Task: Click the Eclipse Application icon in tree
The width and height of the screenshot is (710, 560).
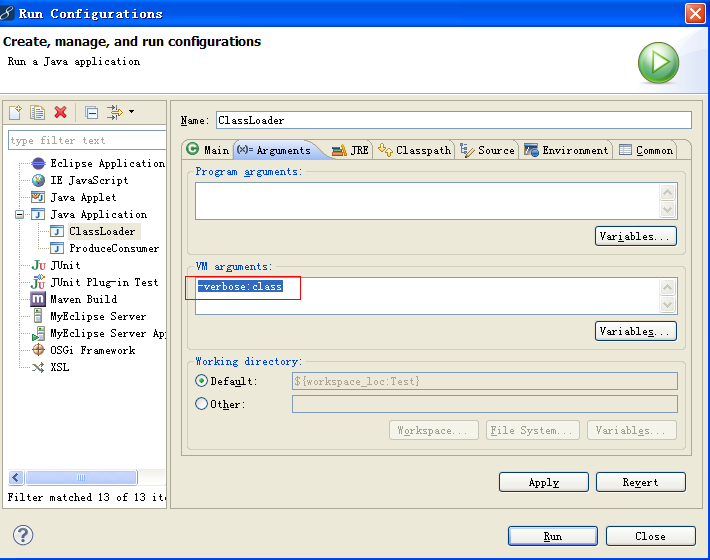Action: (38, 163)
